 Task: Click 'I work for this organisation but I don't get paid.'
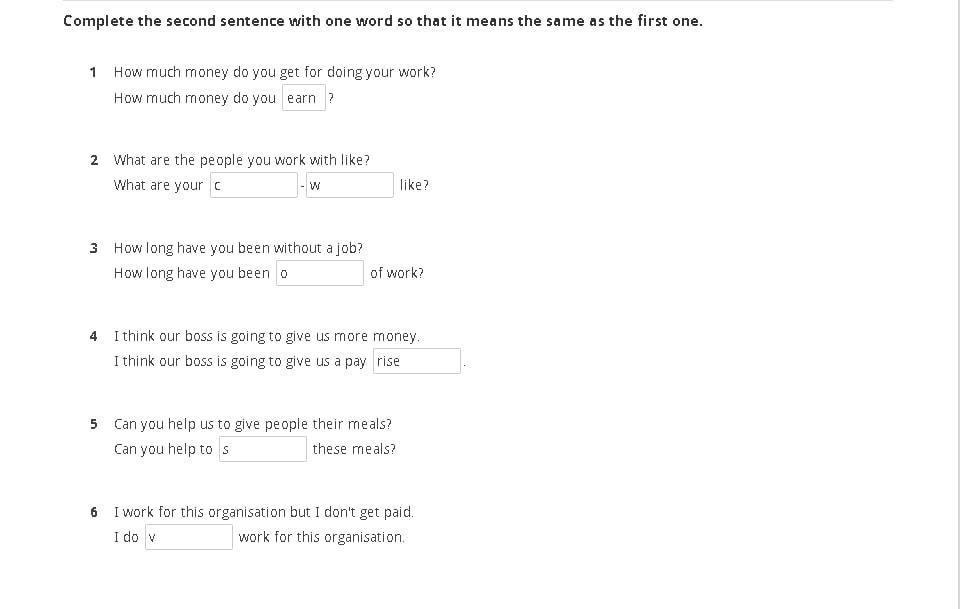tap(264, 512)
